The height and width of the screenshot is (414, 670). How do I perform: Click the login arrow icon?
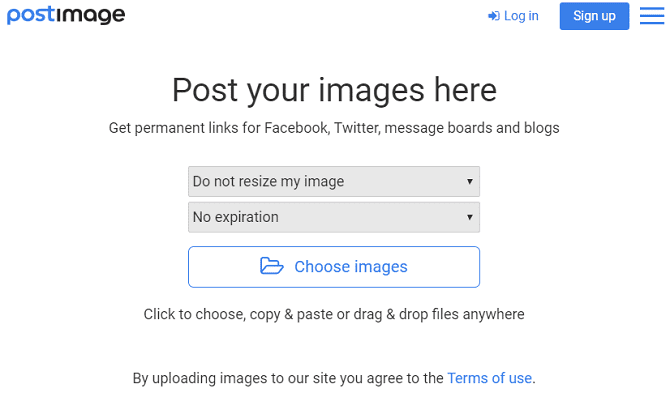point(493,16)
